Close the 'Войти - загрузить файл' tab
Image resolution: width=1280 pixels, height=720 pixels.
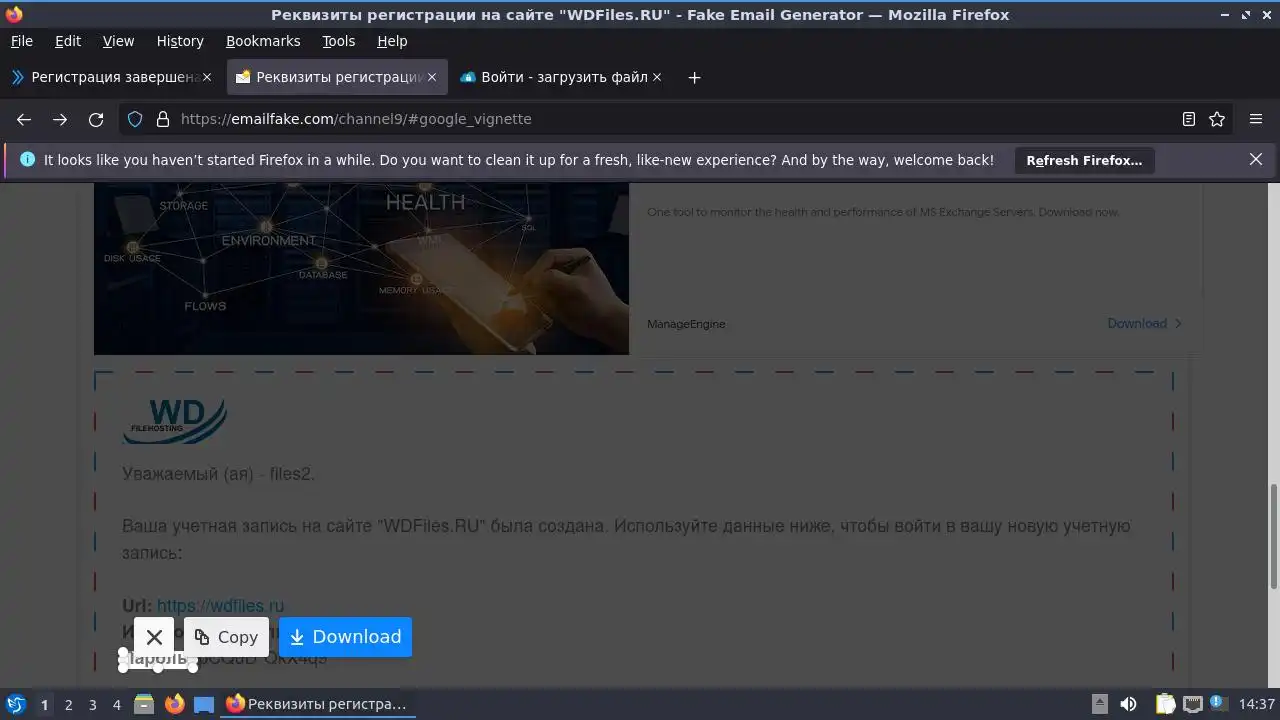(657, 77)
